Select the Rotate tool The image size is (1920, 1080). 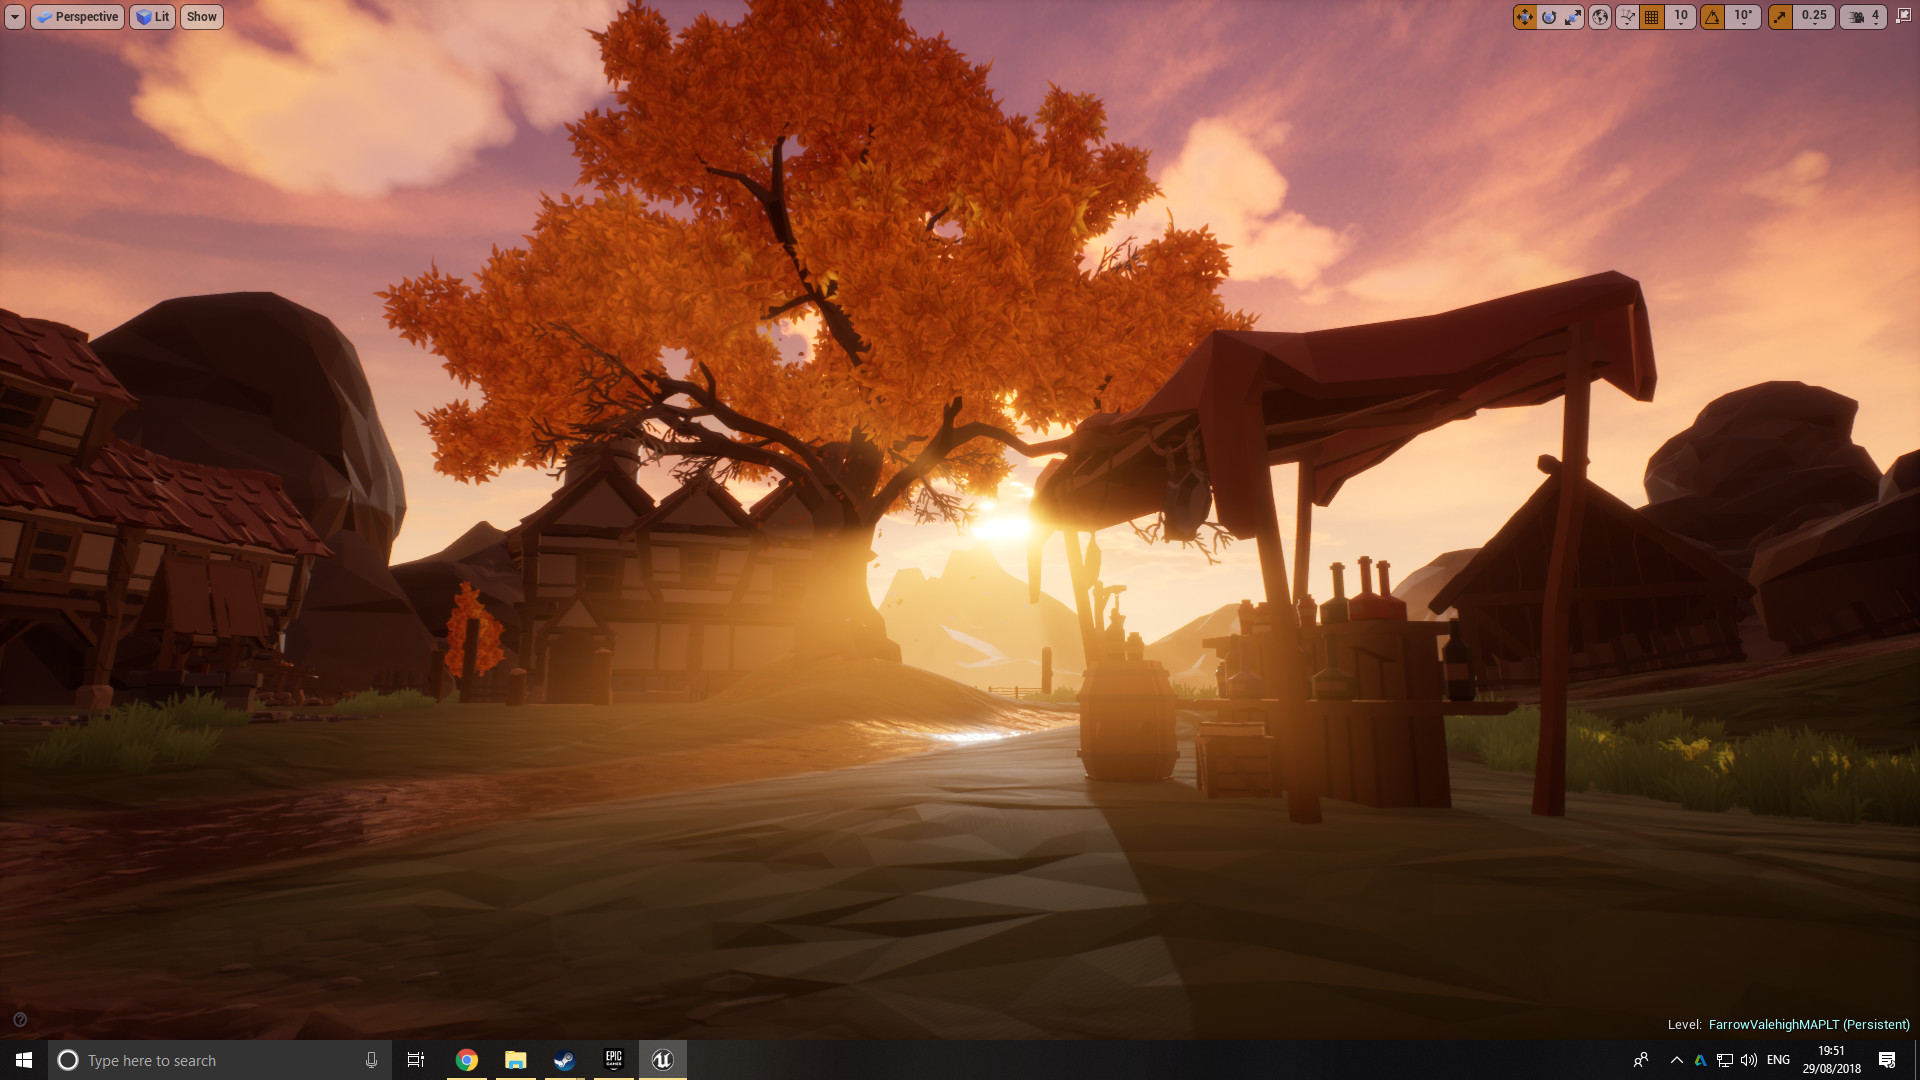[x=1548, y=16]
